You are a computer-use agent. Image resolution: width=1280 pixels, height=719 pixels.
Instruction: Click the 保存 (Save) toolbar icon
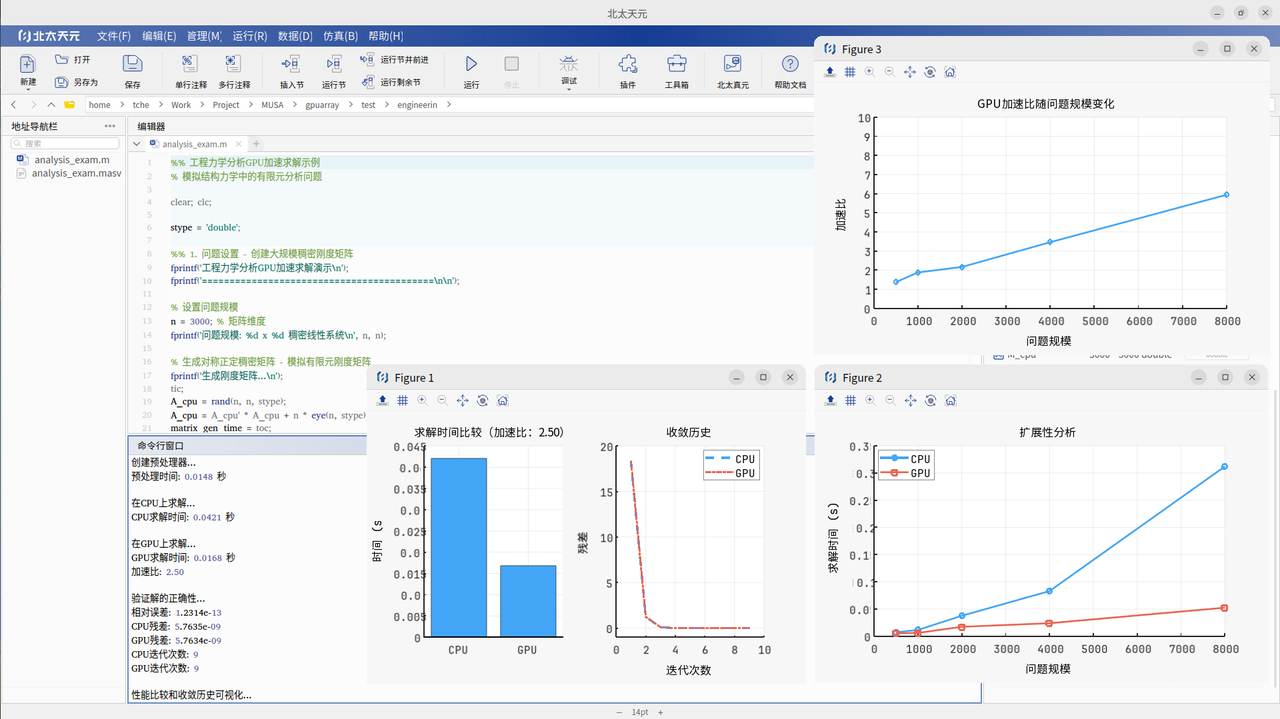point(132,64)
